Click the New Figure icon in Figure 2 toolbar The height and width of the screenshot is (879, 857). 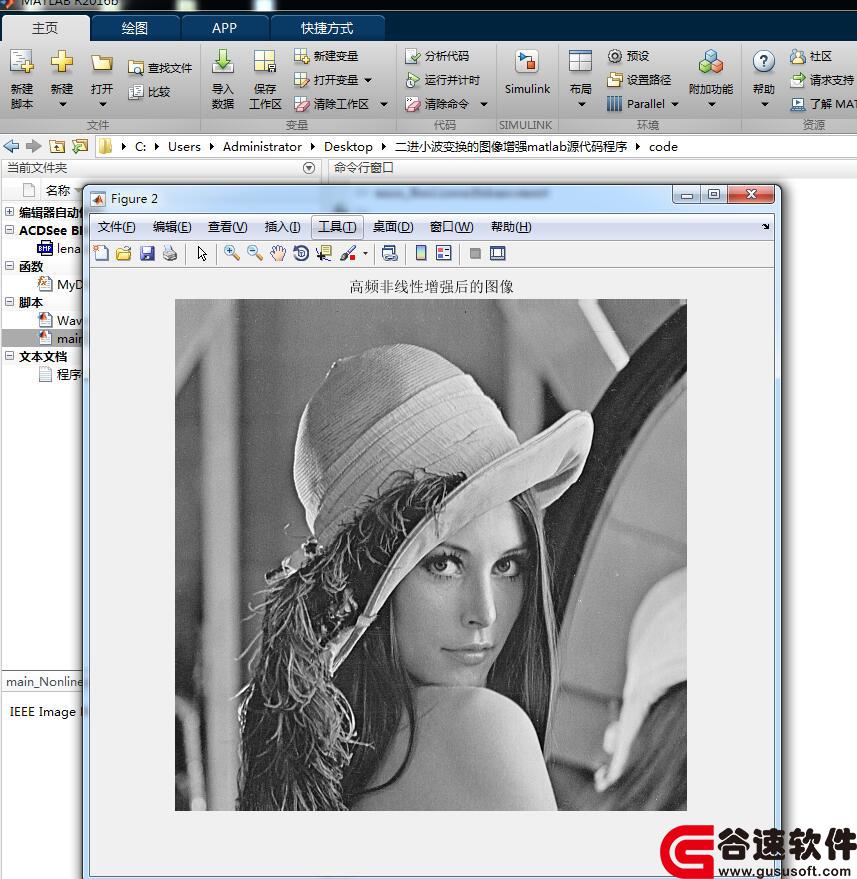(101, 253)
